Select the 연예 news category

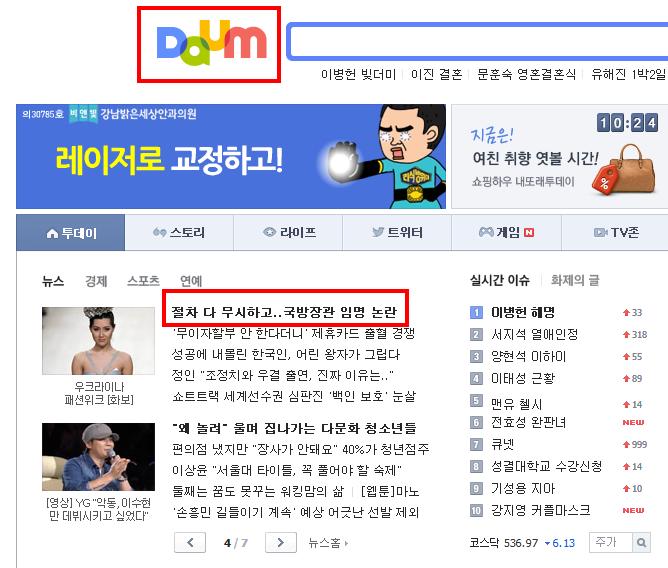click(191, 281)
